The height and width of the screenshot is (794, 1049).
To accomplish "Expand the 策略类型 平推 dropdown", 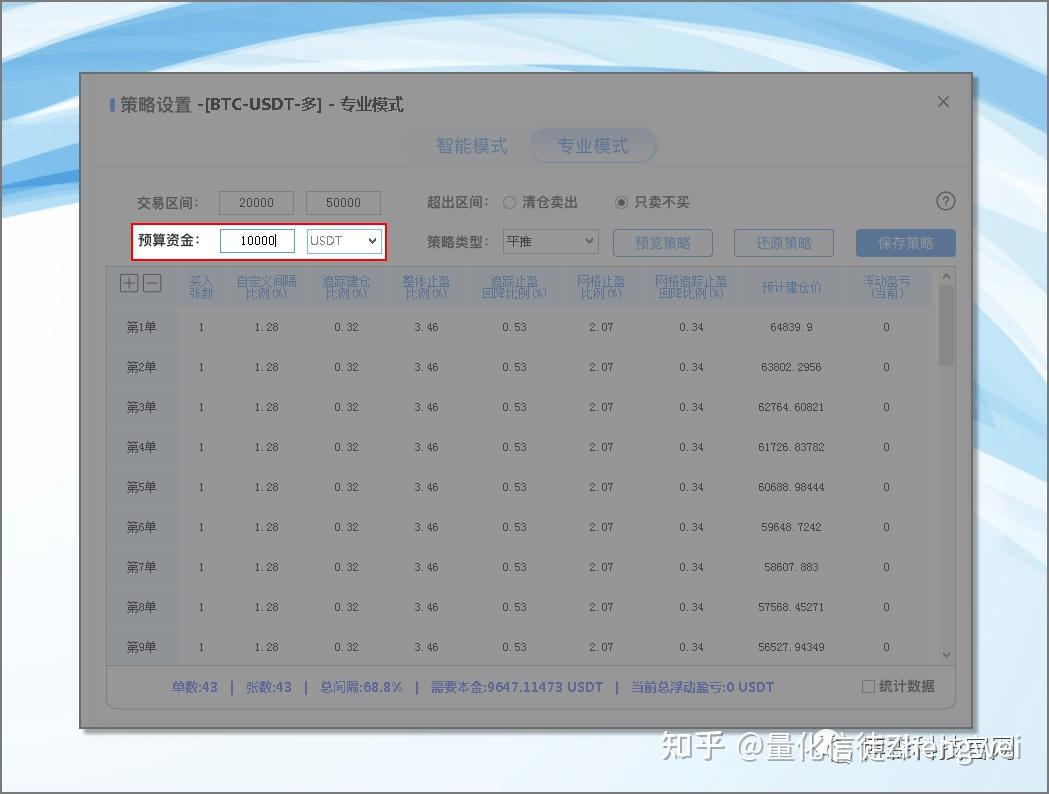I will (550, 242).
